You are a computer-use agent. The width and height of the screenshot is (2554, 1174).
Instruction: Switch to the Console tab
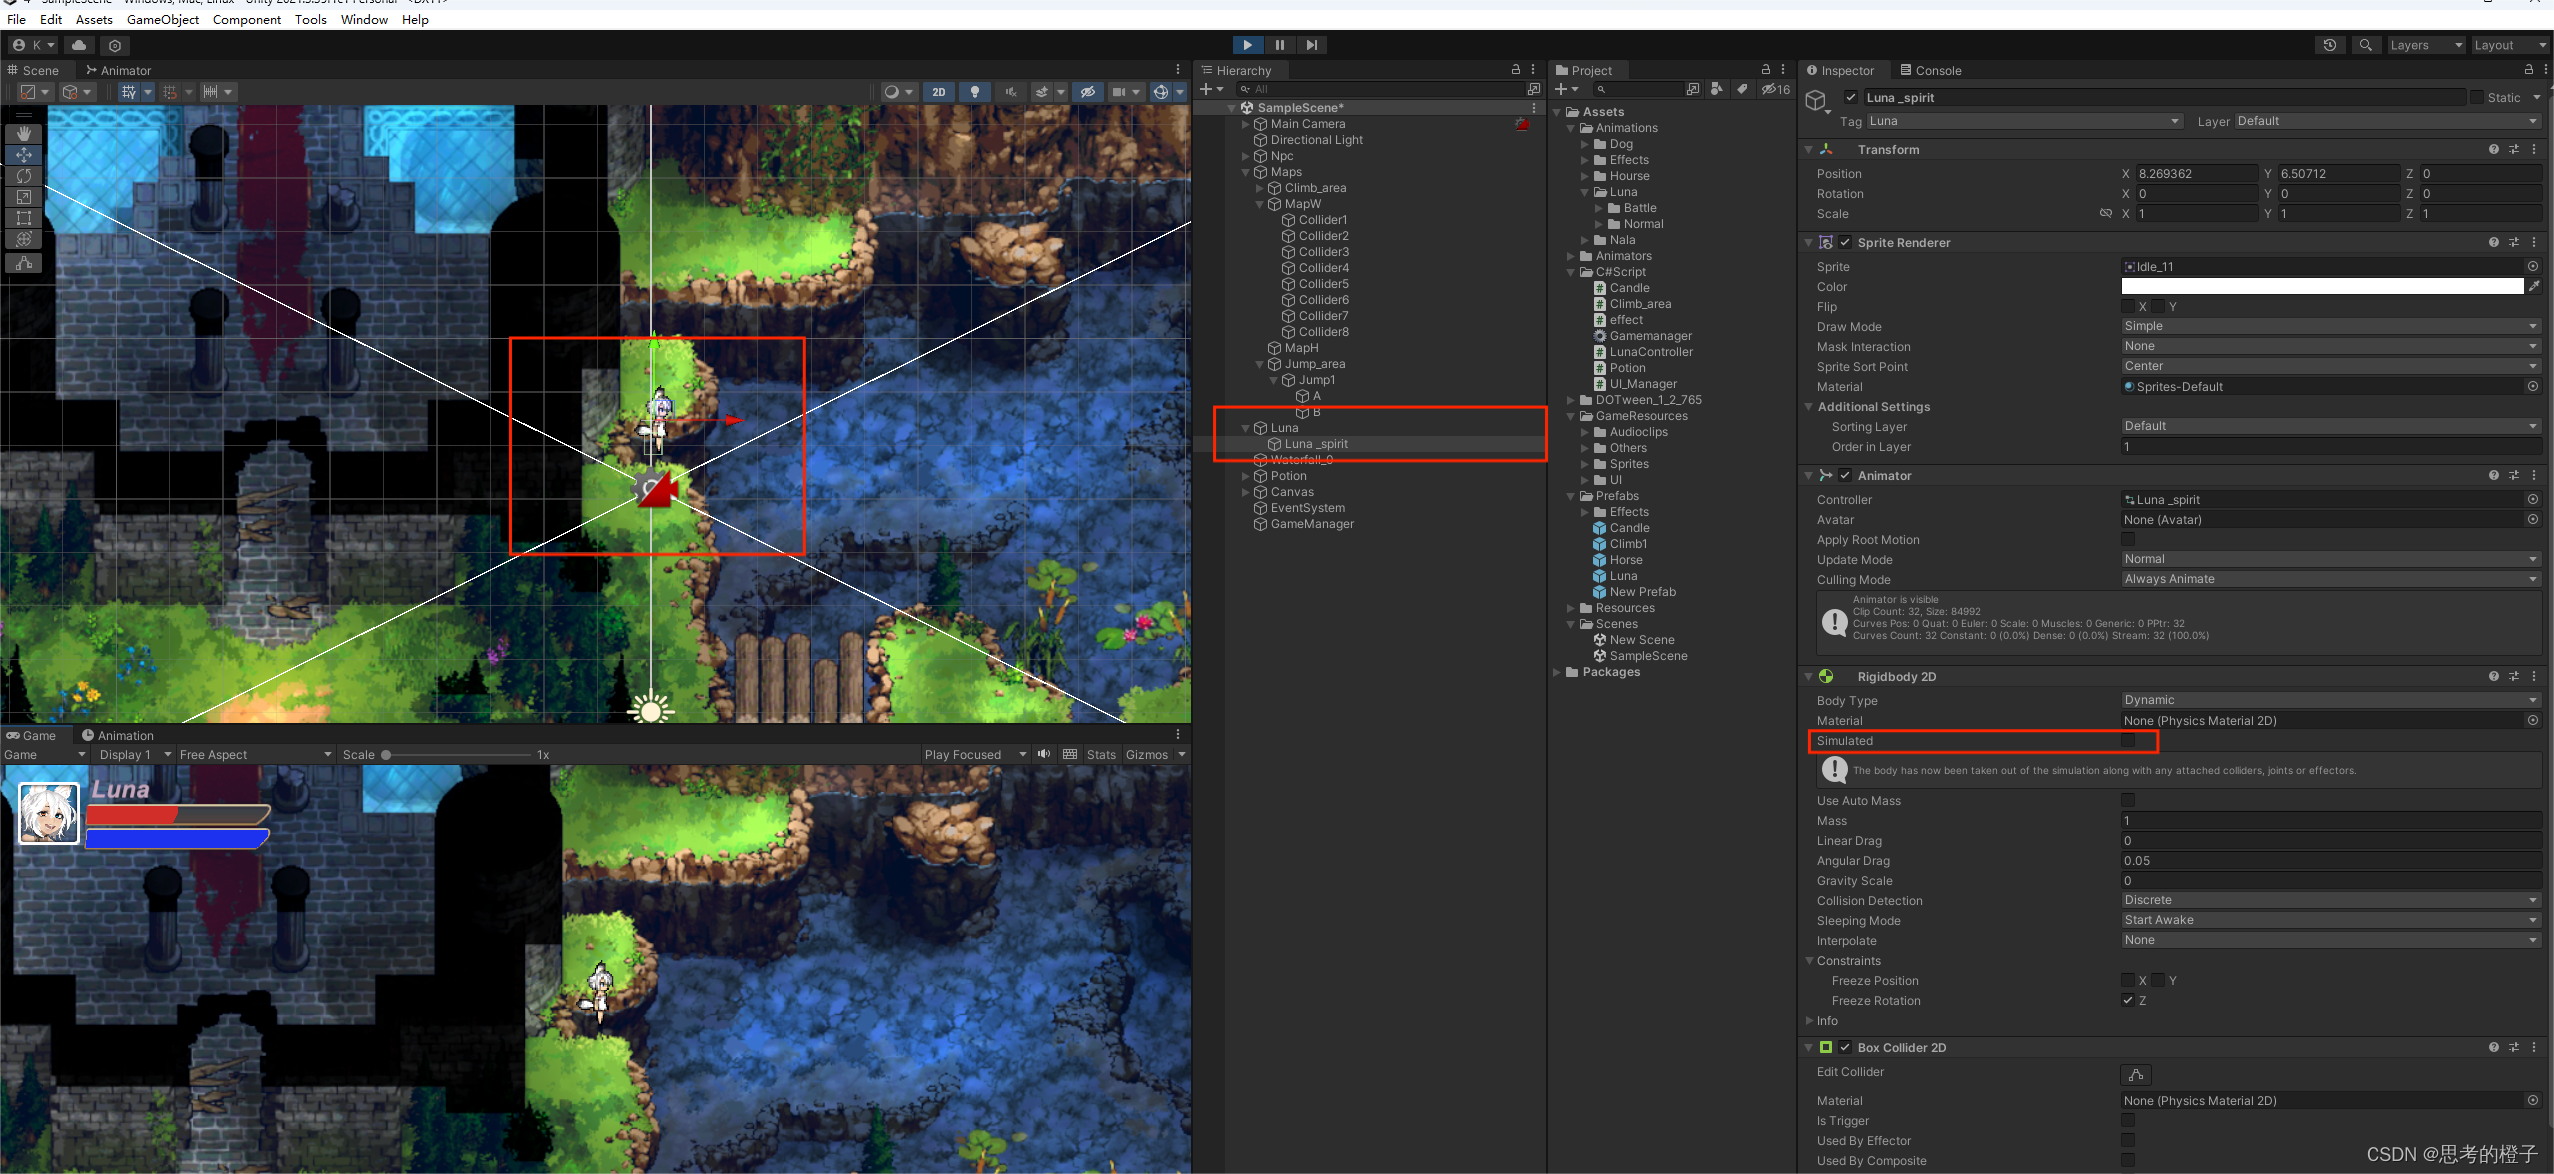[x=1930, y=71]
